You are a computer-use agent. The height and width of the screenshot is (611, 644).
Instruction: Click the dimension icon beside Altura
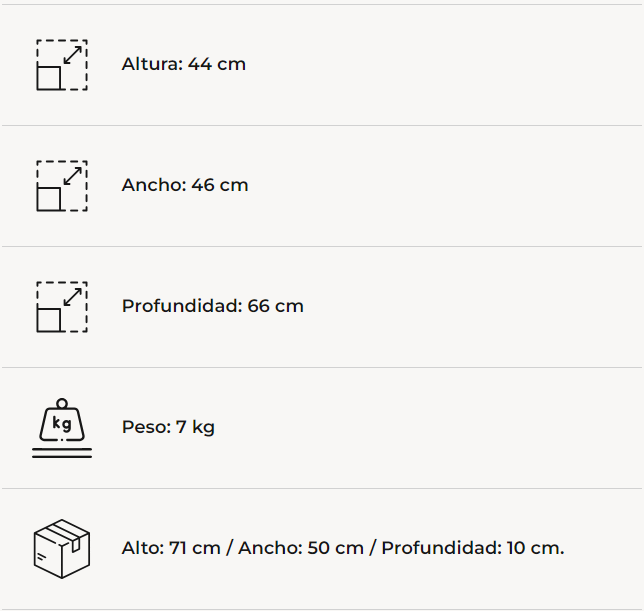pyautogui.click(x=62, y=65)
